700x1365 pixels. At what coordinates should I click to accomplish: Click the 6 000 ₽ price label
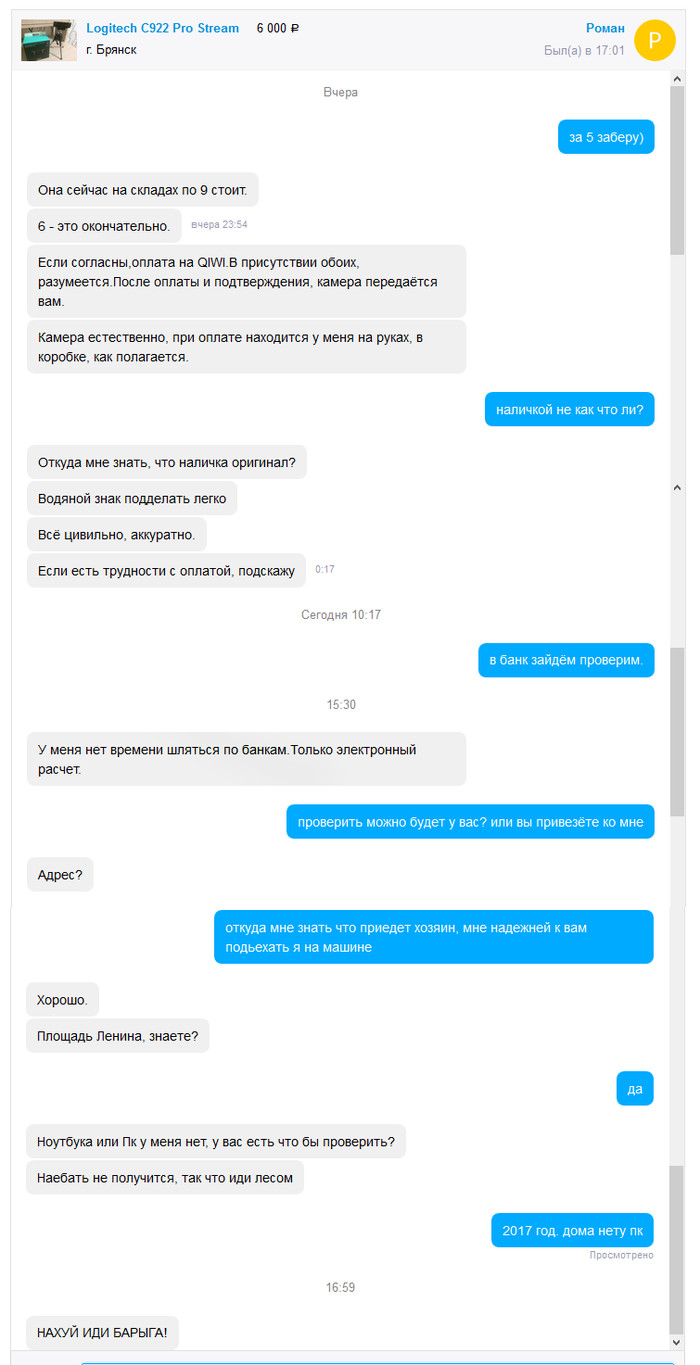tap(278, 28)
